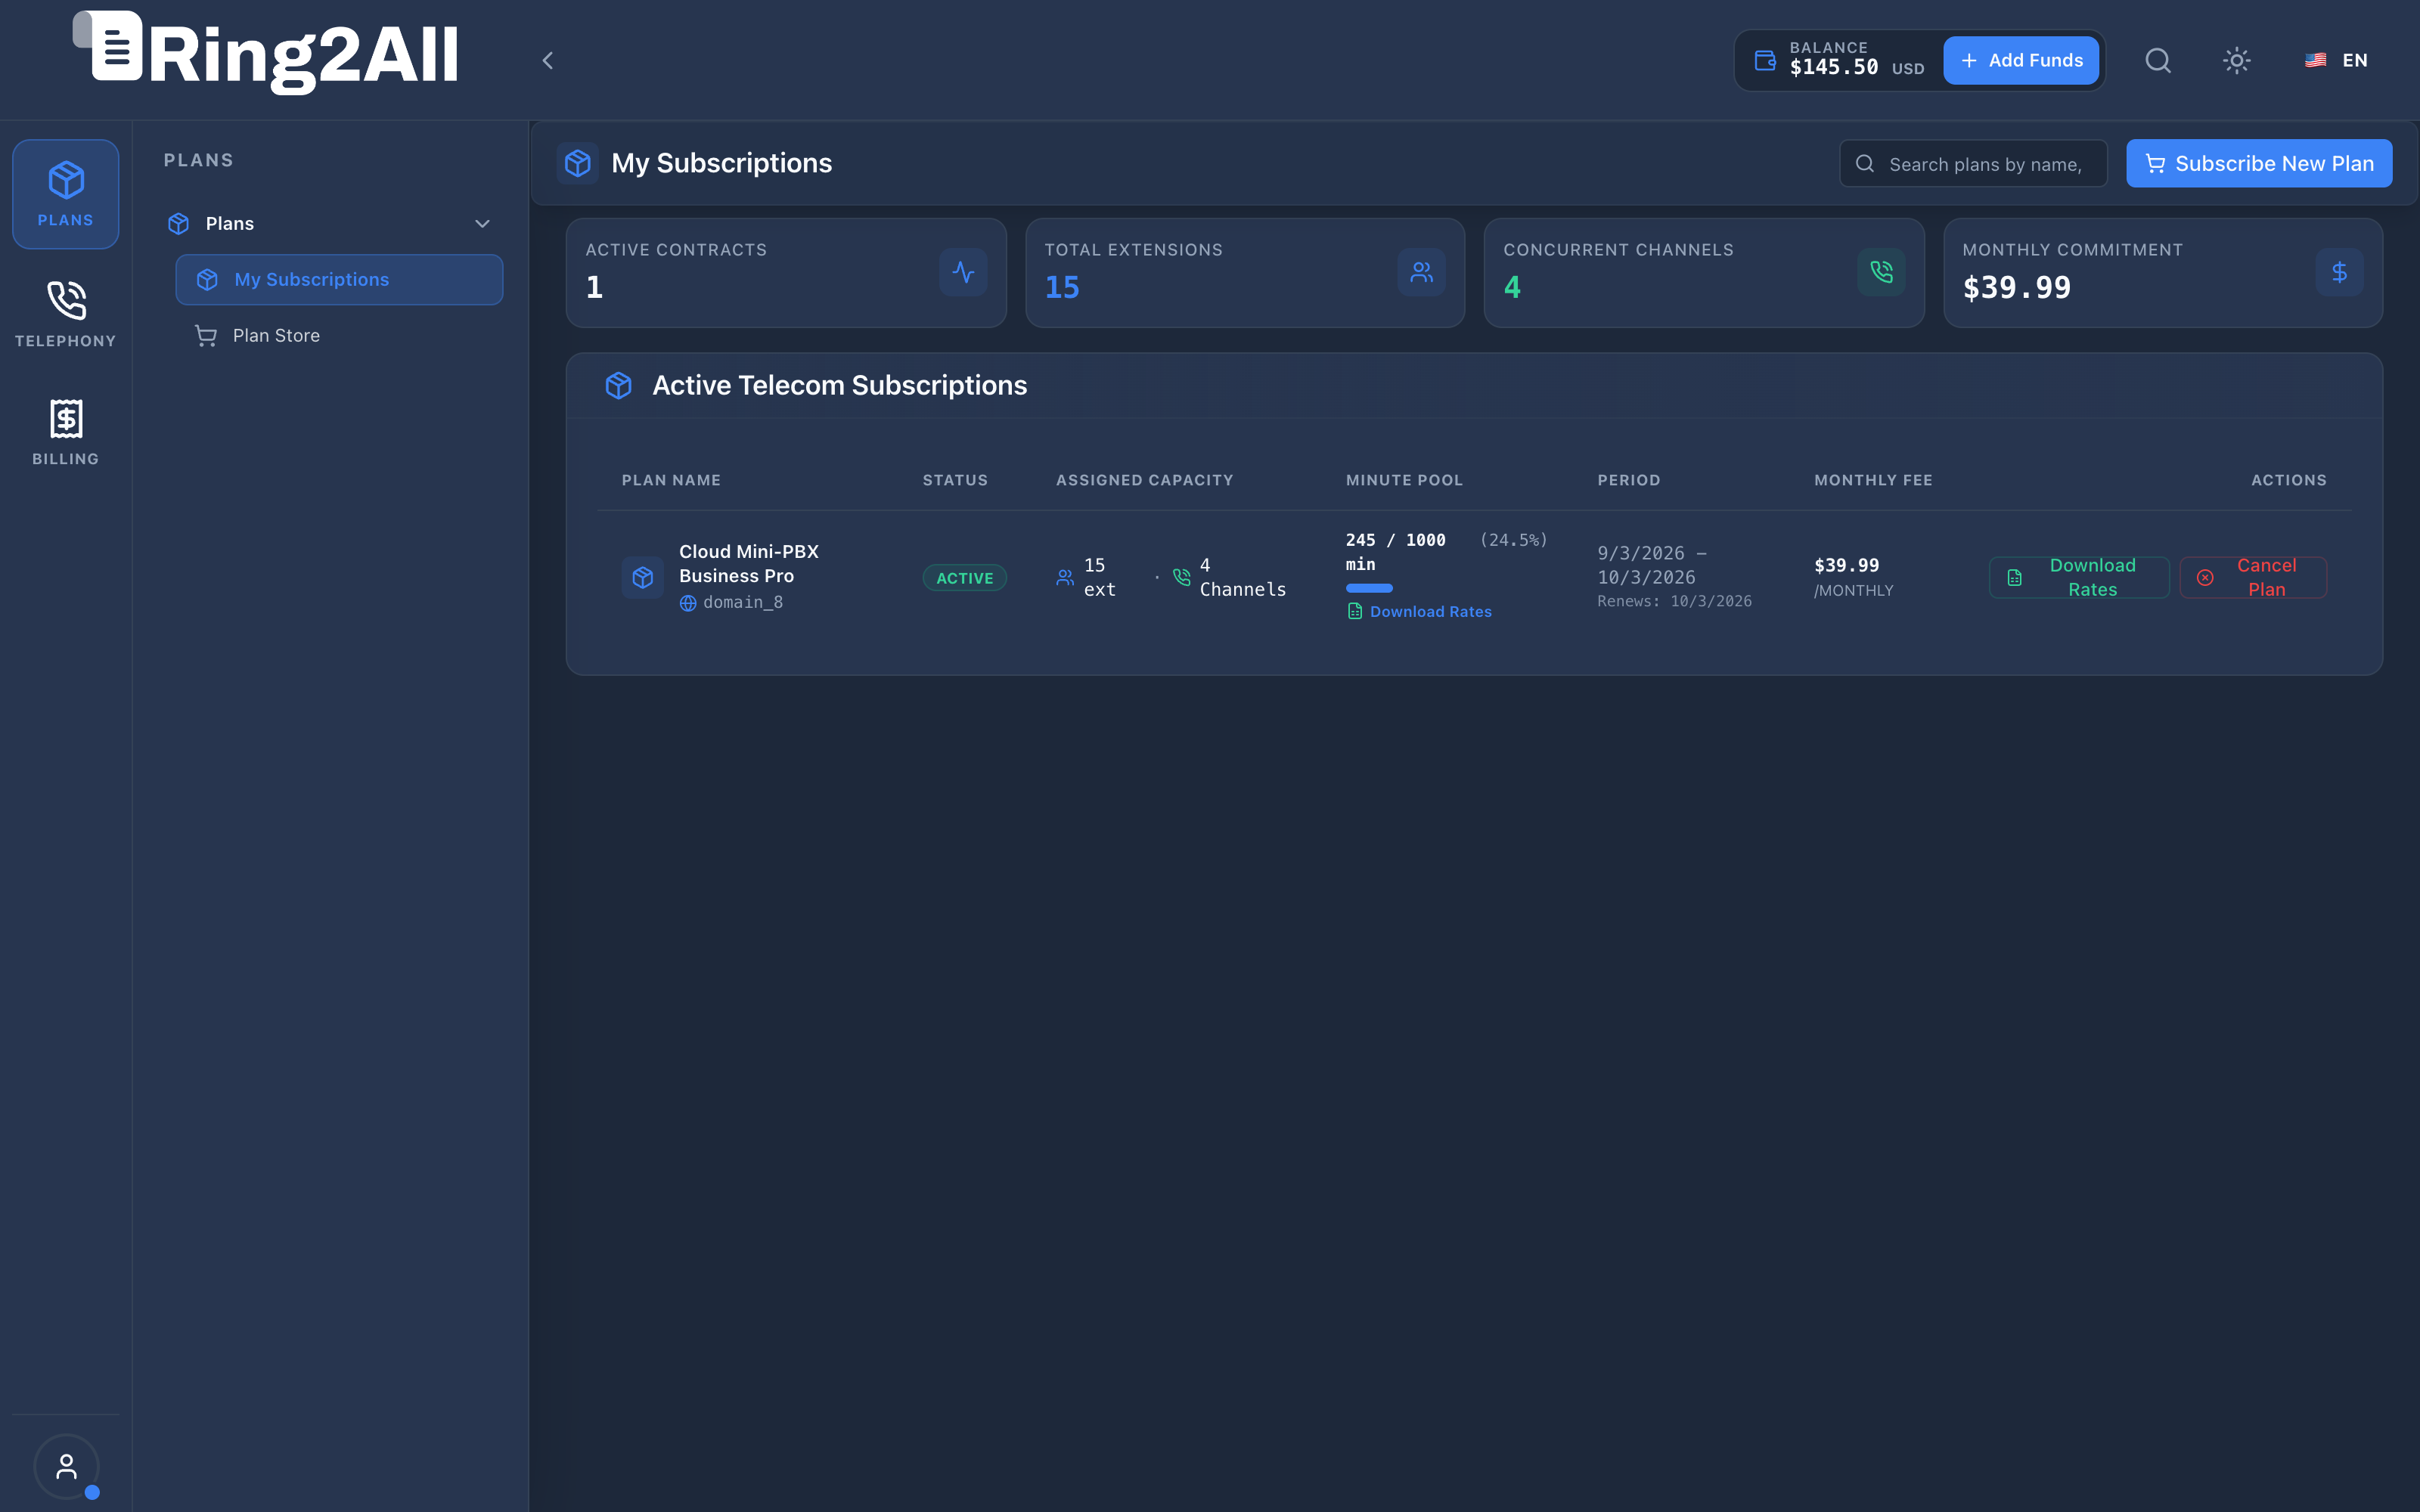Click the Cloud Mini-PBX plan cube icon
Viewport: 2420px width, 1512px height.
pos(642,577)
